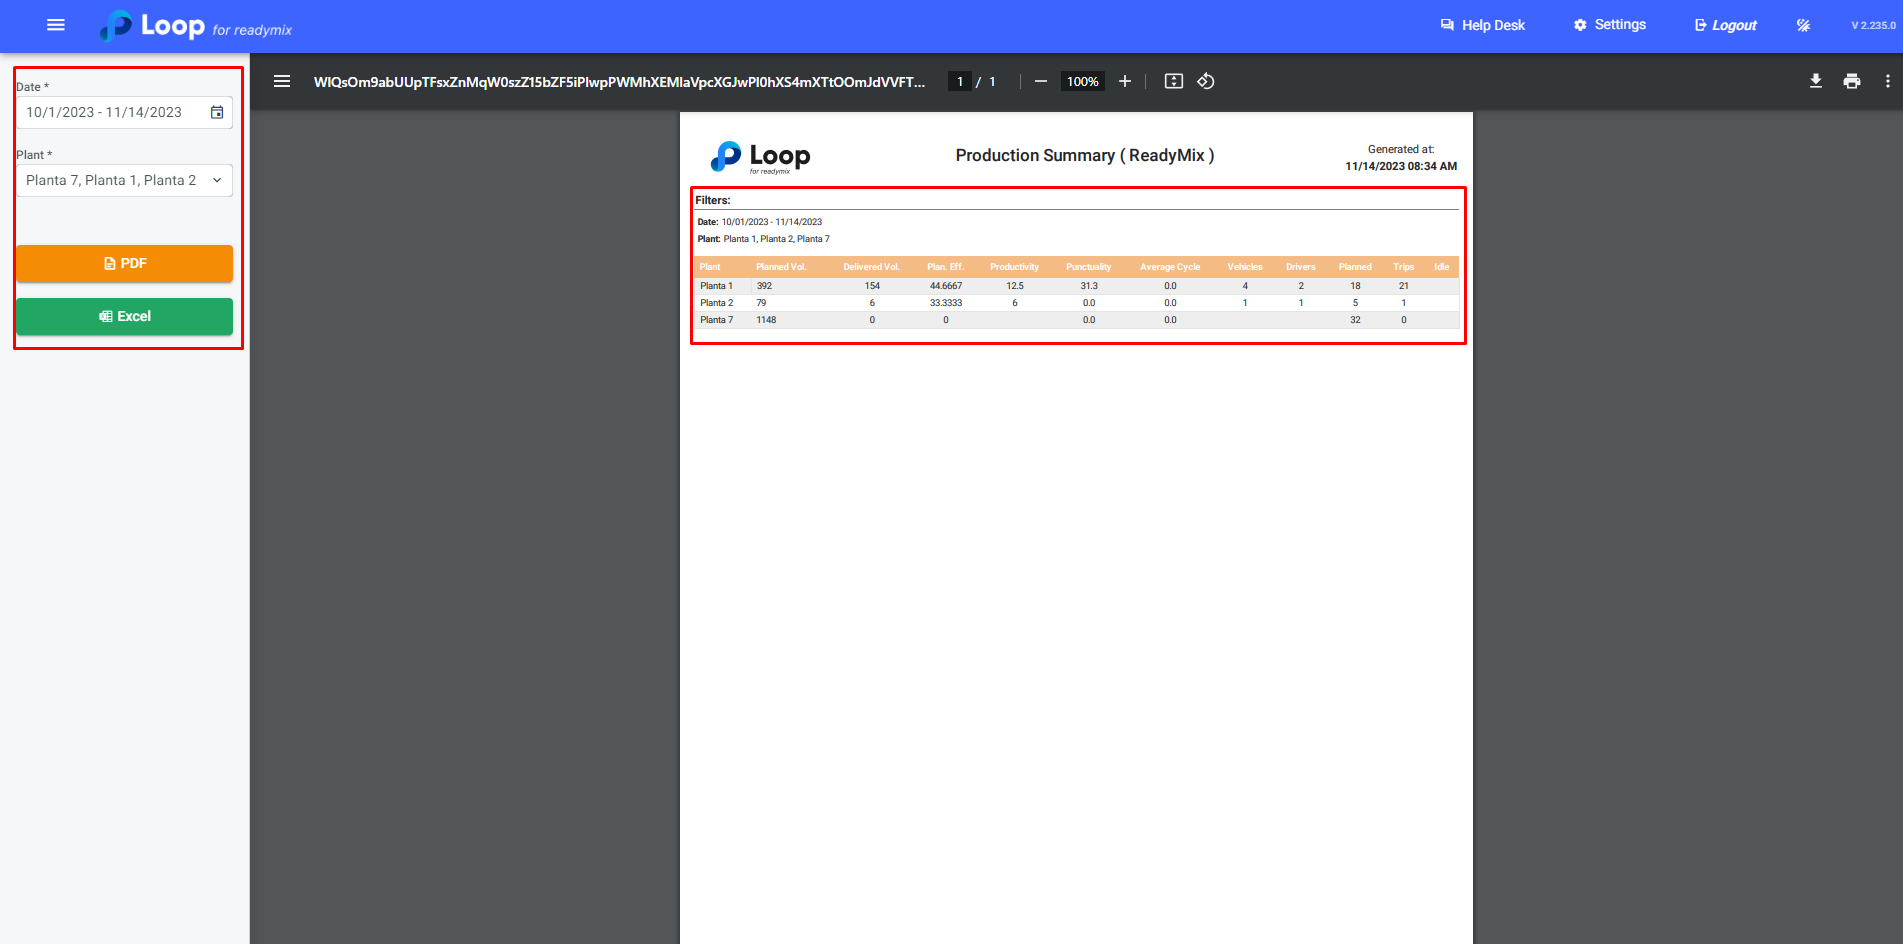Rotate the PDF counterclockwise

(1206, 81)
